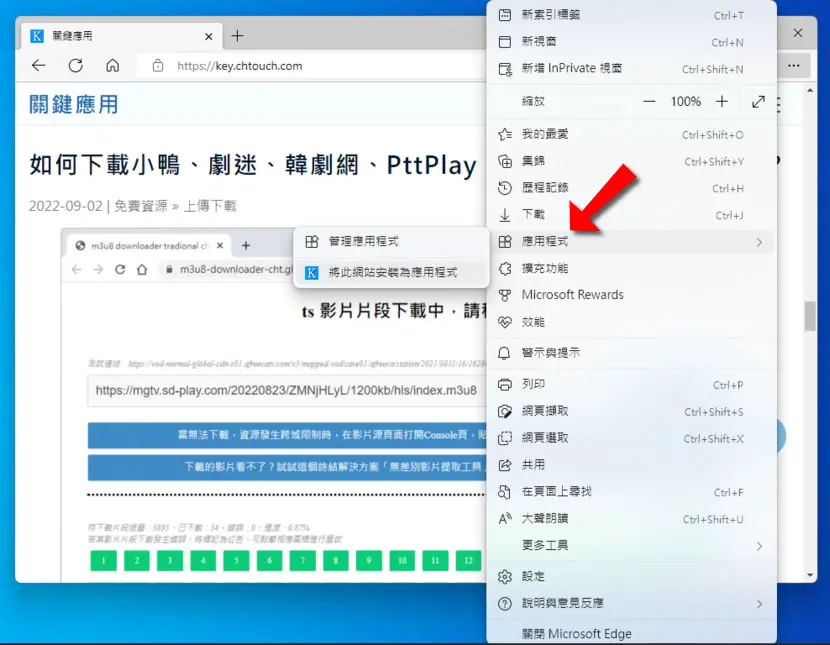Viewport: 830px width, 645px height.
Task: Open 下載 downloads entry
Action: (631, 215)
